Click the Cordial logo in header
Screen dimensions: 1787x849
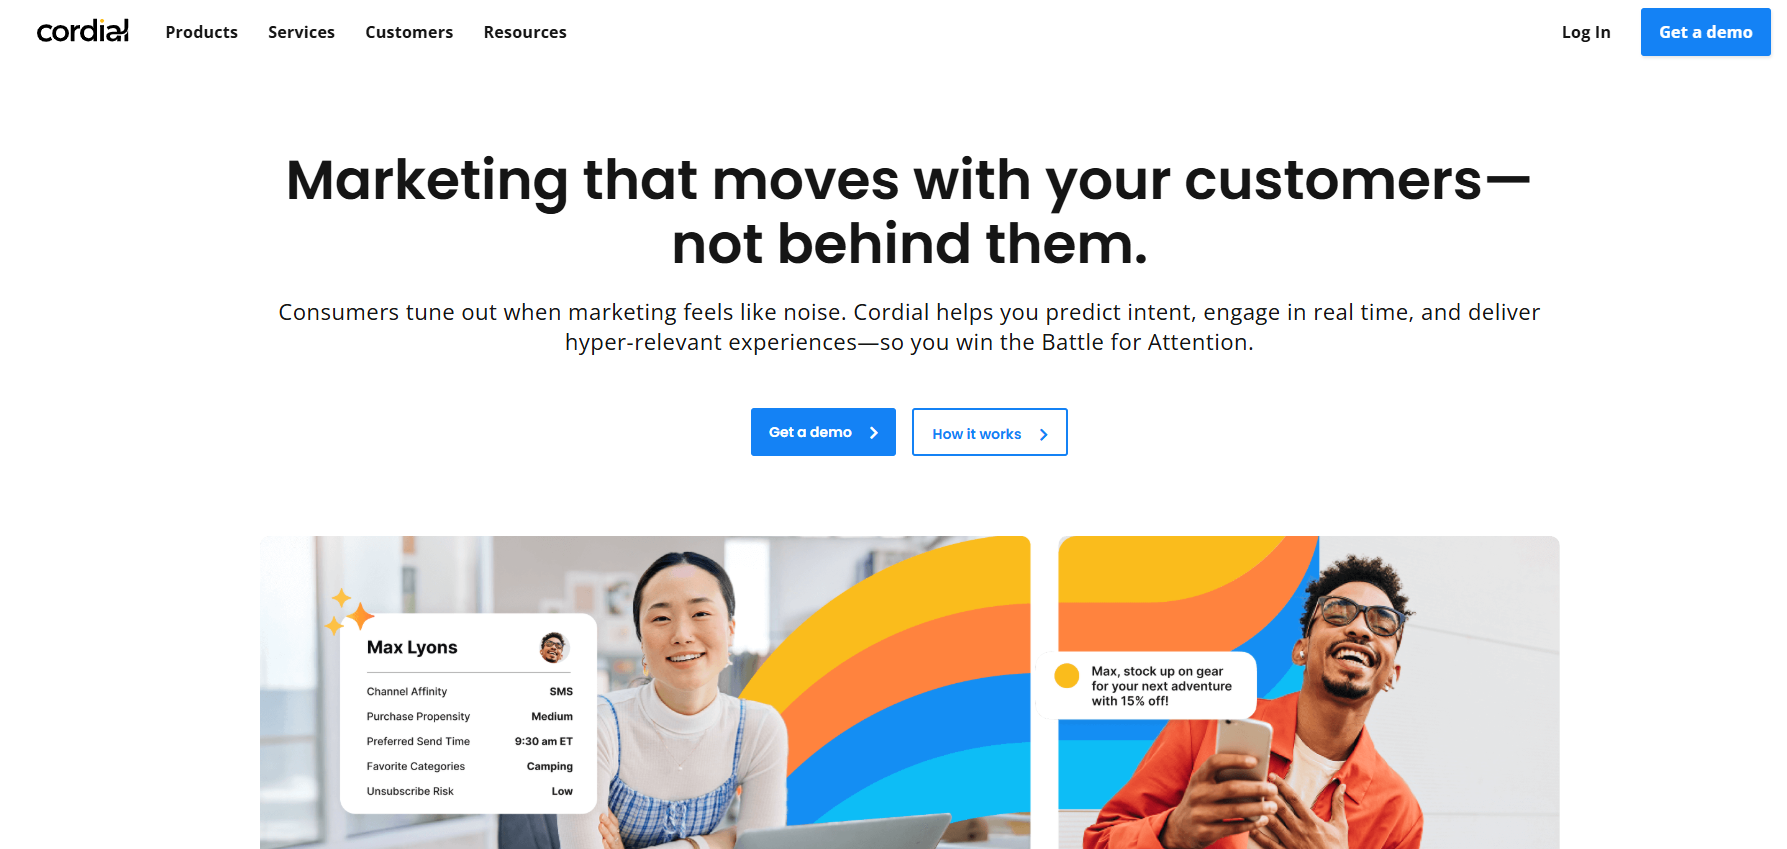coord(82,31)
